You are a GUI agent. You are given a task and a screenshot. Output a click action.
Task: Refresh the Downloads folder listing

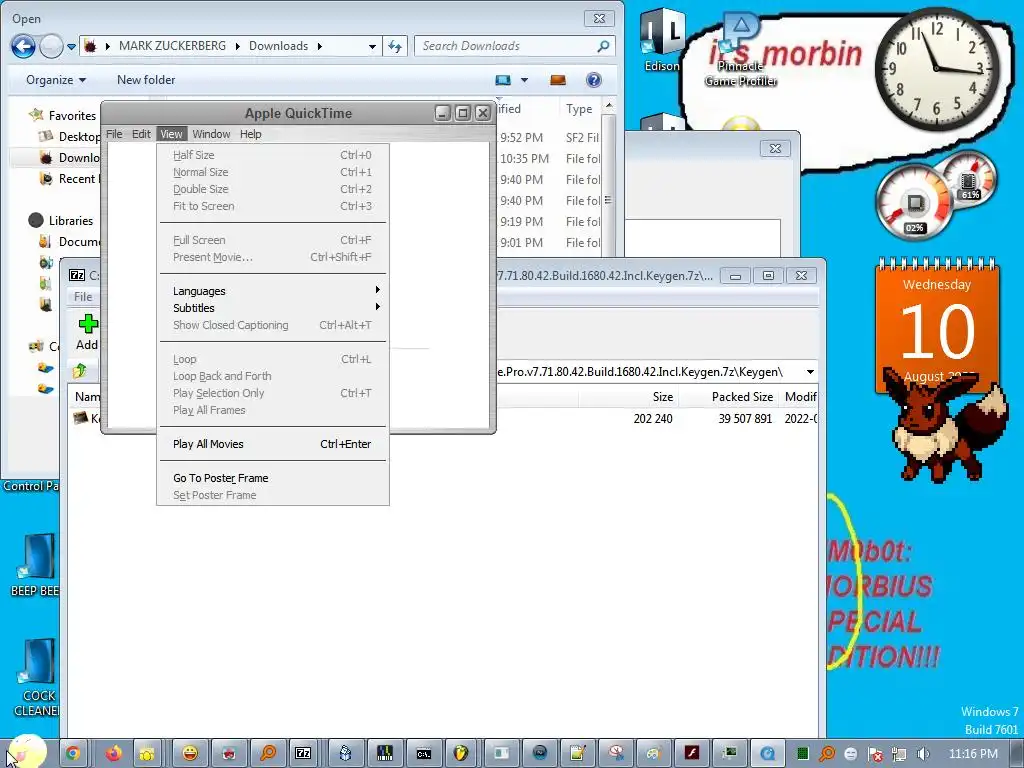coord(395,46)
